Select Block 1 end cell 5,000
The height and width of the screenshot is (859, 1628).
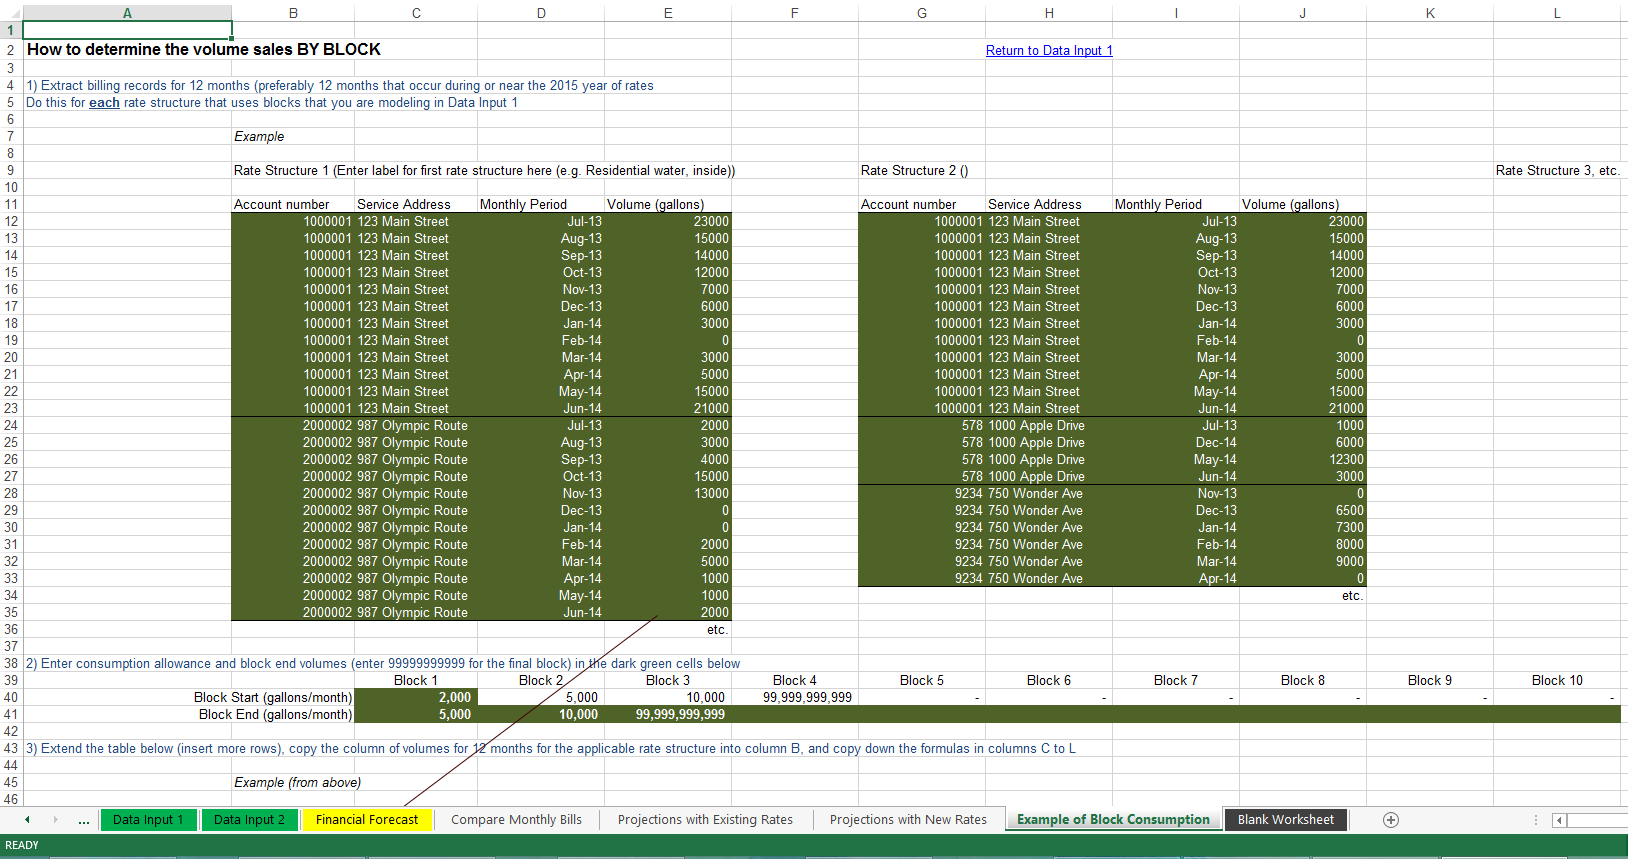coord(416,715)
